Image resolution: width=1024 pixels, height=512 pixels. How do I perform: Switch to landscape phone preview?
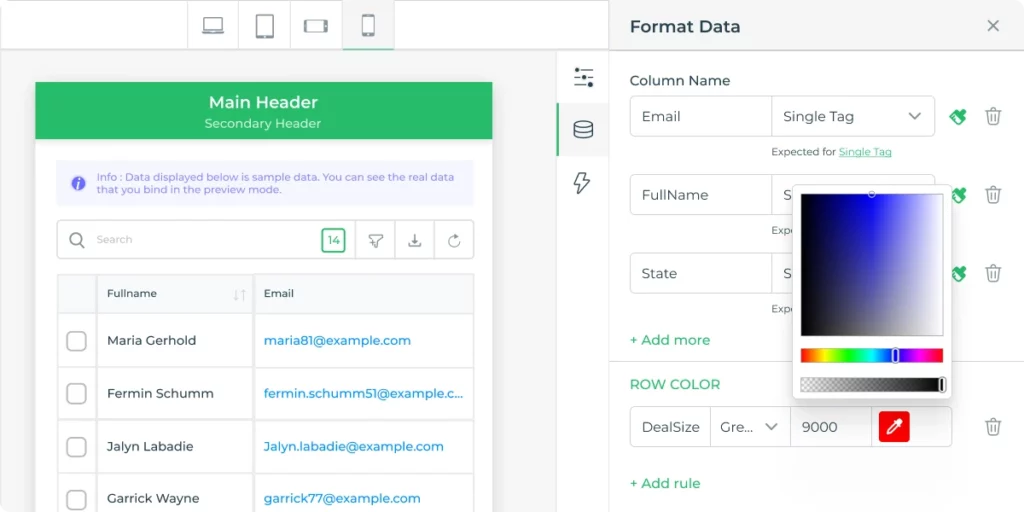click(x=316, y=25)
